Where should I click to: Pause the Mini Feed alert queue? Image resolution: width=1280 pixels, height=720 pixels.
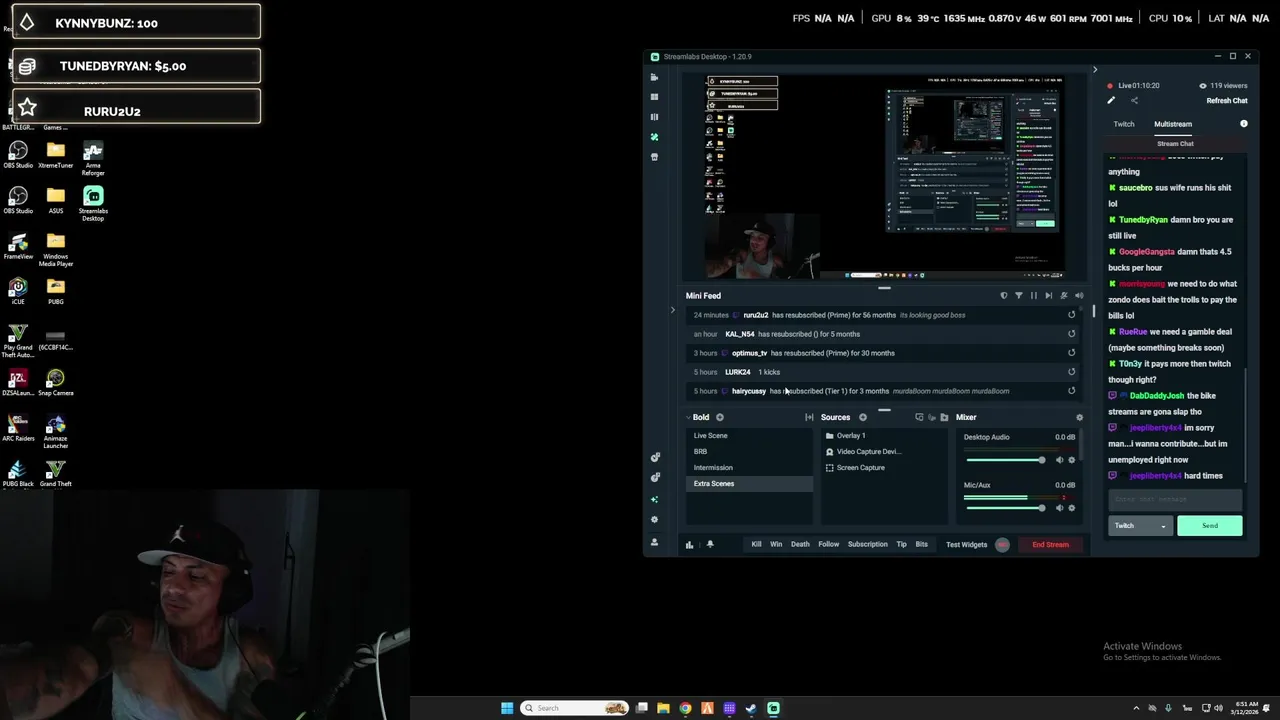click(x=1034, y=296)
